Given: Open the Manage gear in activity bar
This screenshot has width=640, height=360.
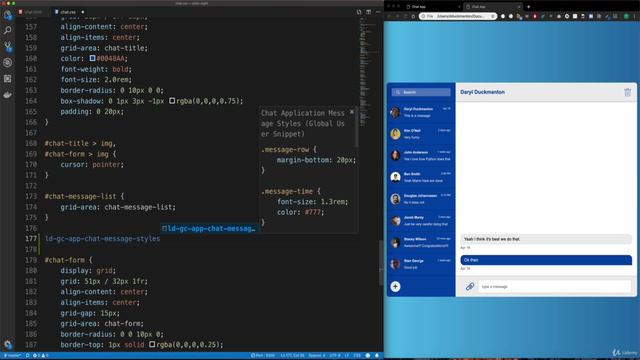Looking at the screenshot, I should point(7,344).
